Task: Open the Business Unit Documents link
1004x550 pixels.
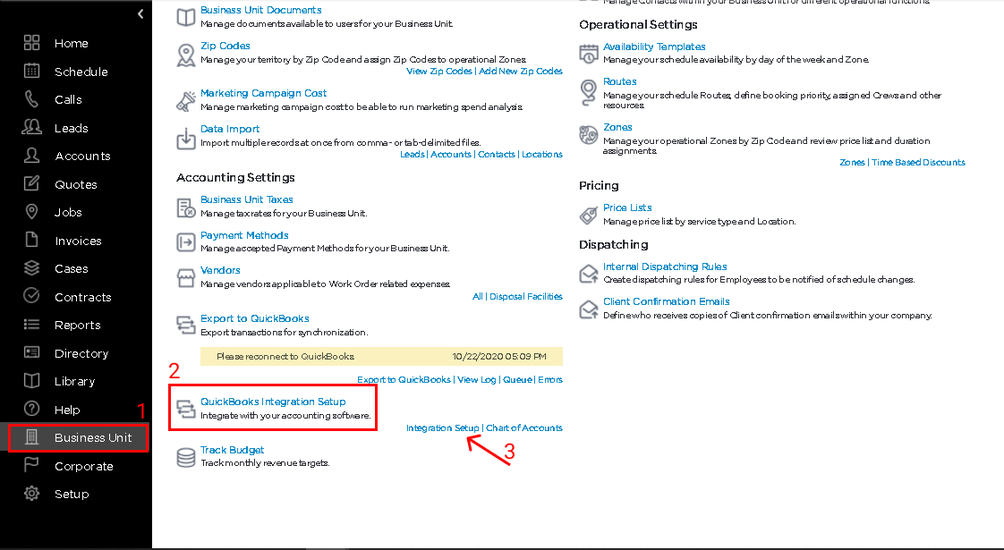Action: [261, 10]
